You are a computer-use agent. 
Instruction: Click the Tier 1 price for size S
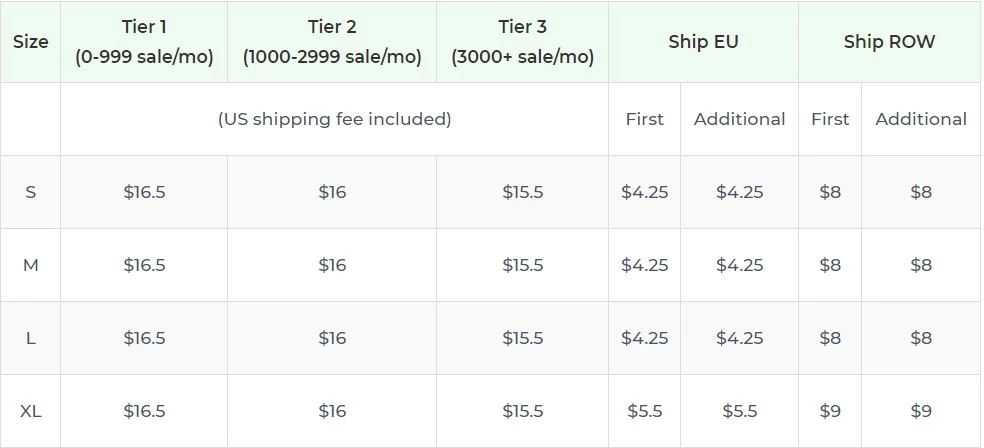click(x=144, y=192)
